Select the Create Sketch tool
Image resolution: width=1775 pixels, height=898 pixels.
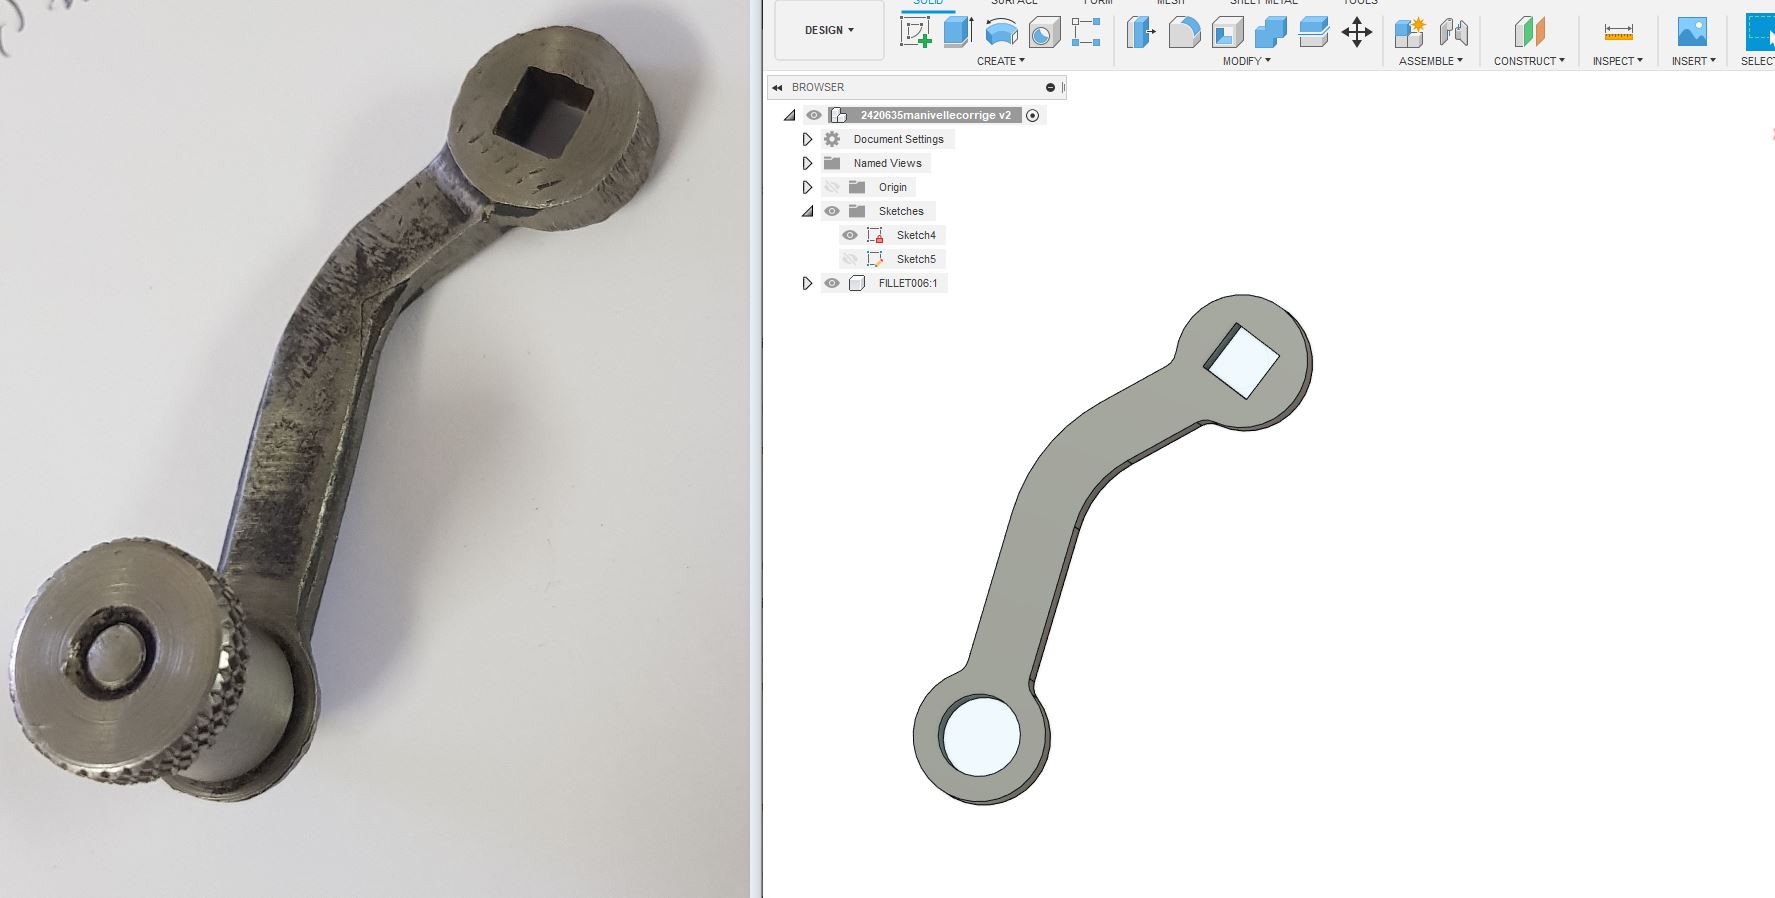click(915, 33)
